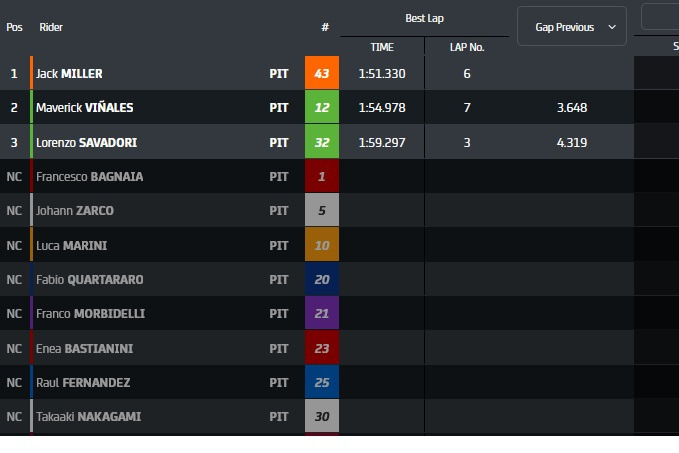Click PIT status for Maverick Viñales
Image resolution: width=679 pixels, height=453 pixels.
pos(279,107)
